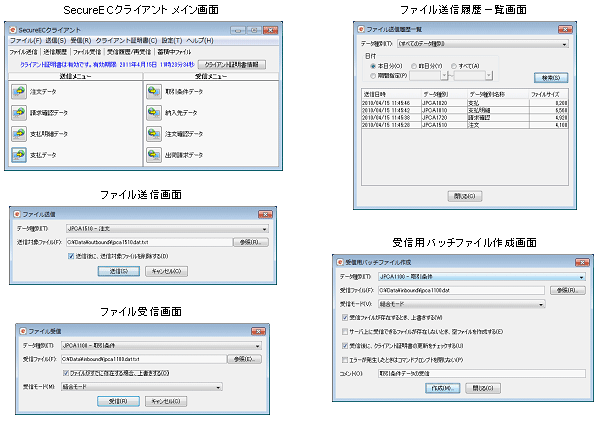Select the 本日分(O) radio button

(x=373, y=66)
